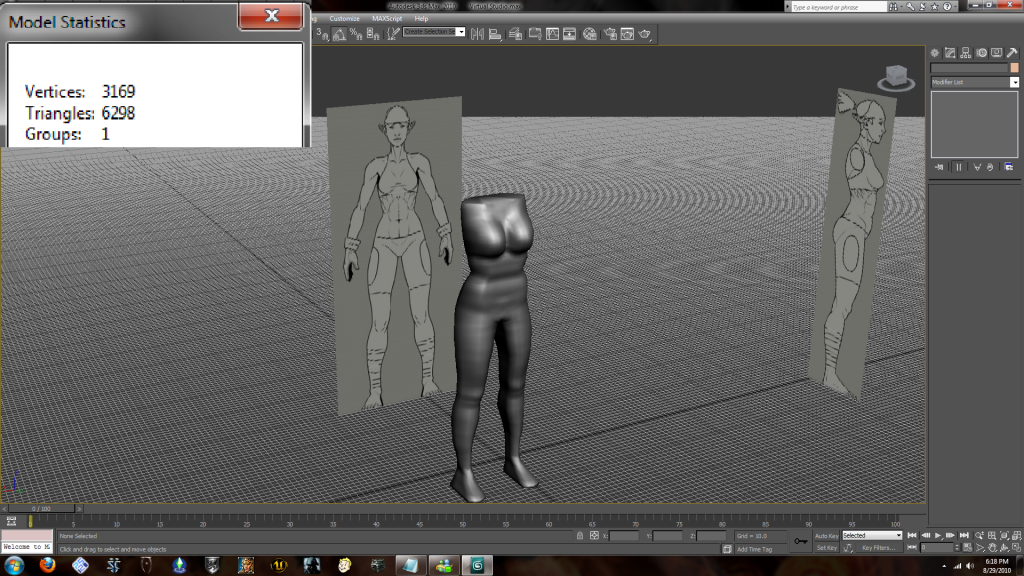Toggle Set Key mode
The image size is (1024, 576).
pos(827,548)
